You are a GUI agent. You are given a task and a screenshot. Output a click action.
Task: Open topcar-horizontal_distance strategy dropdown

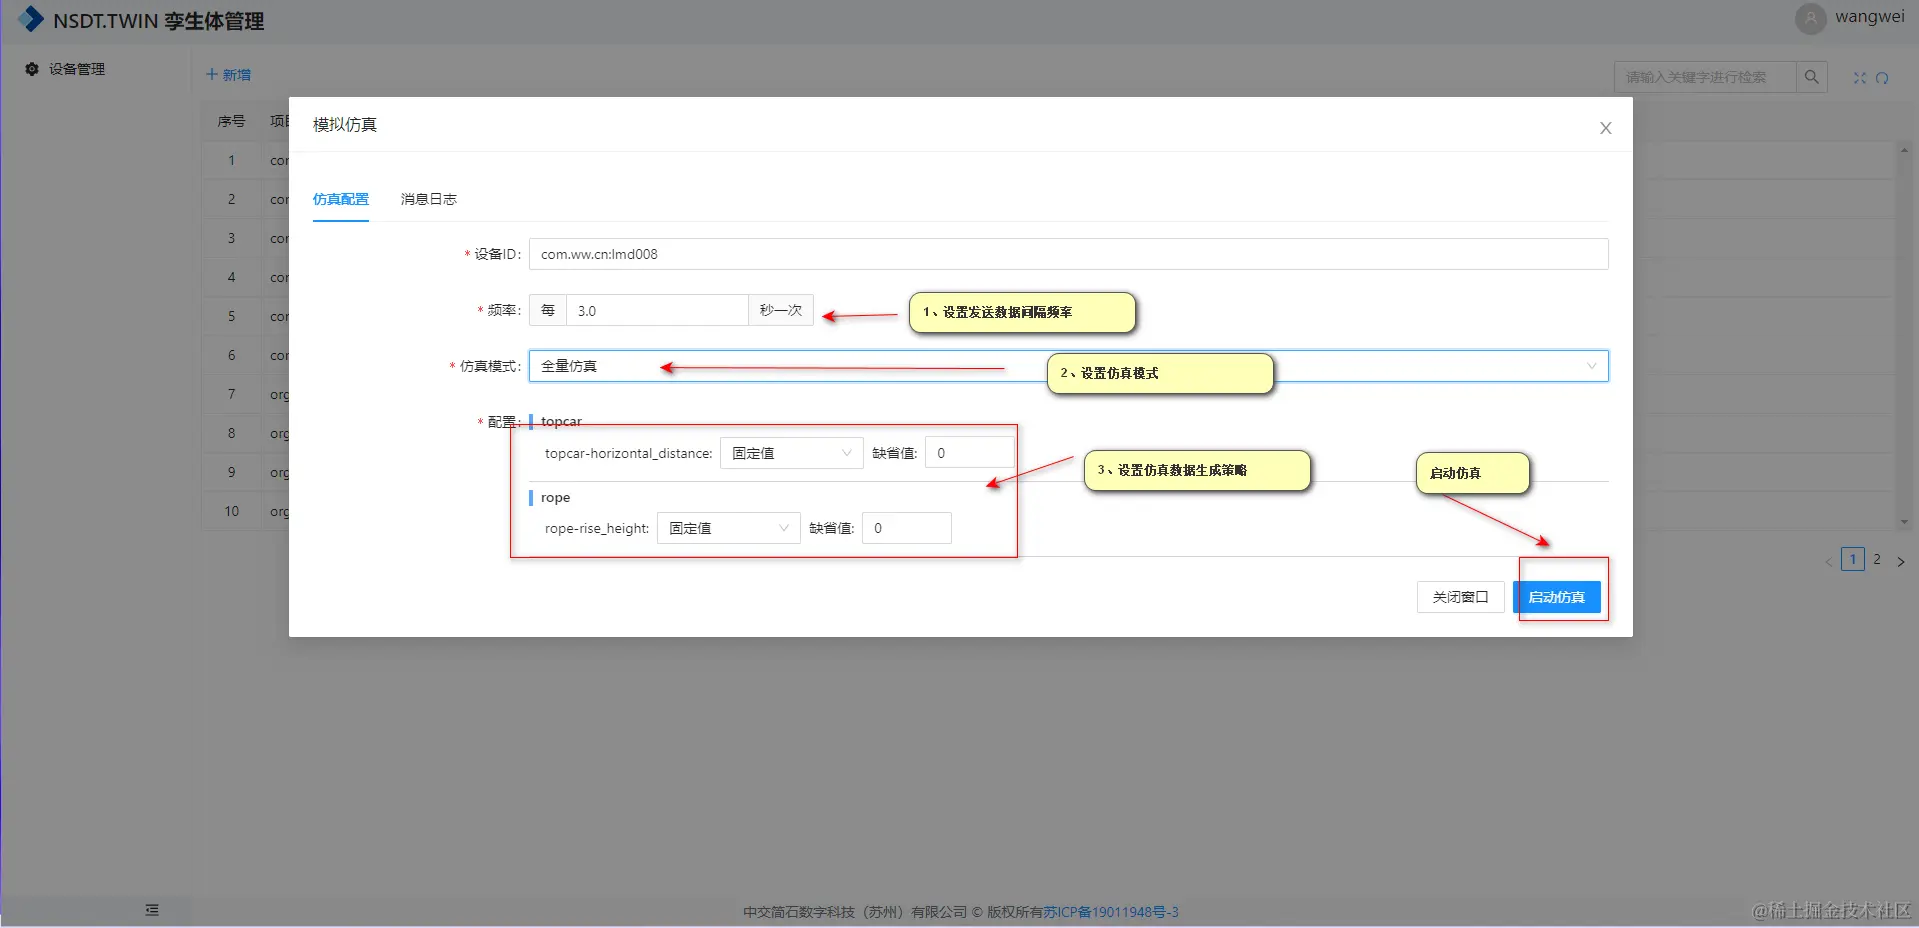click(791, 453)
